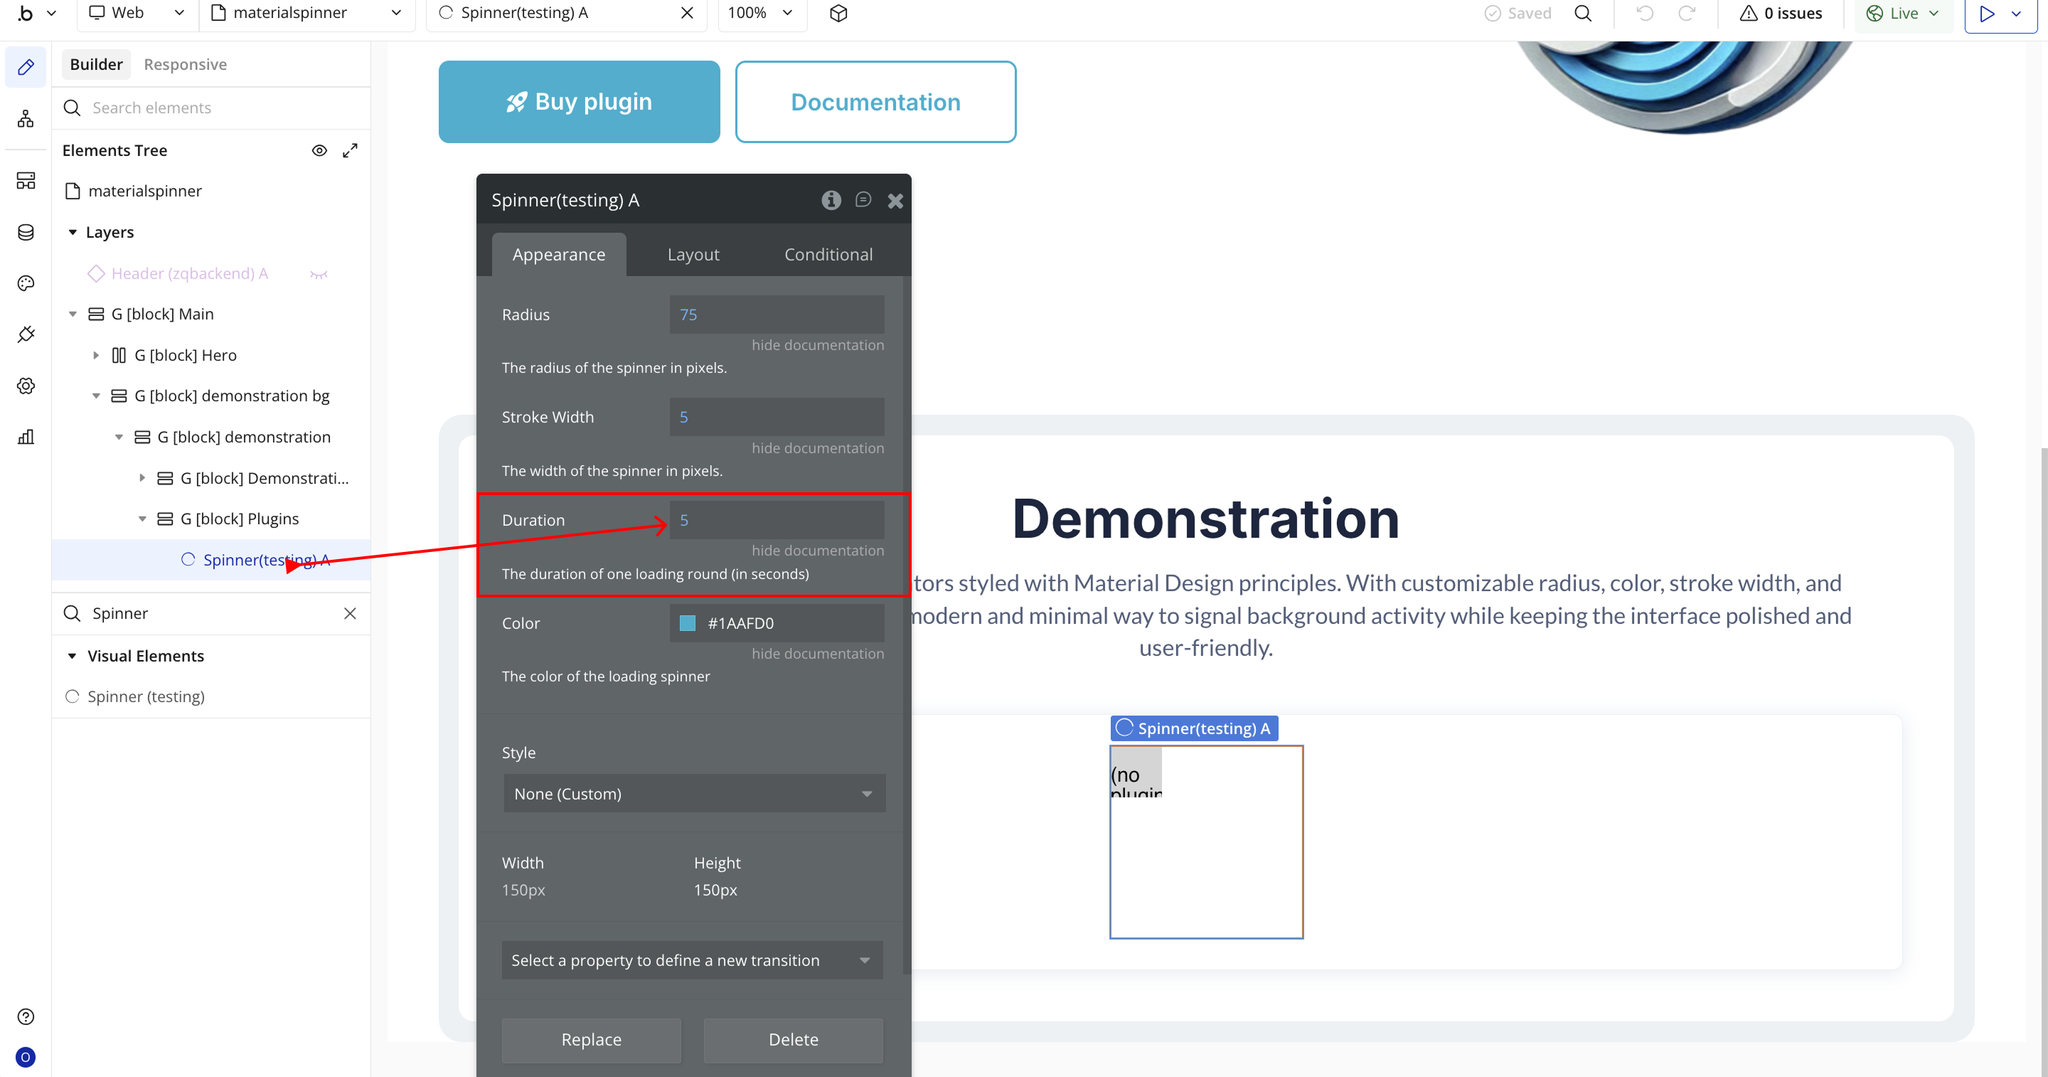Toggle Elements Tree eye visibility icon
Viewport: 2048px width, 1077px height.
pos(319,150)
